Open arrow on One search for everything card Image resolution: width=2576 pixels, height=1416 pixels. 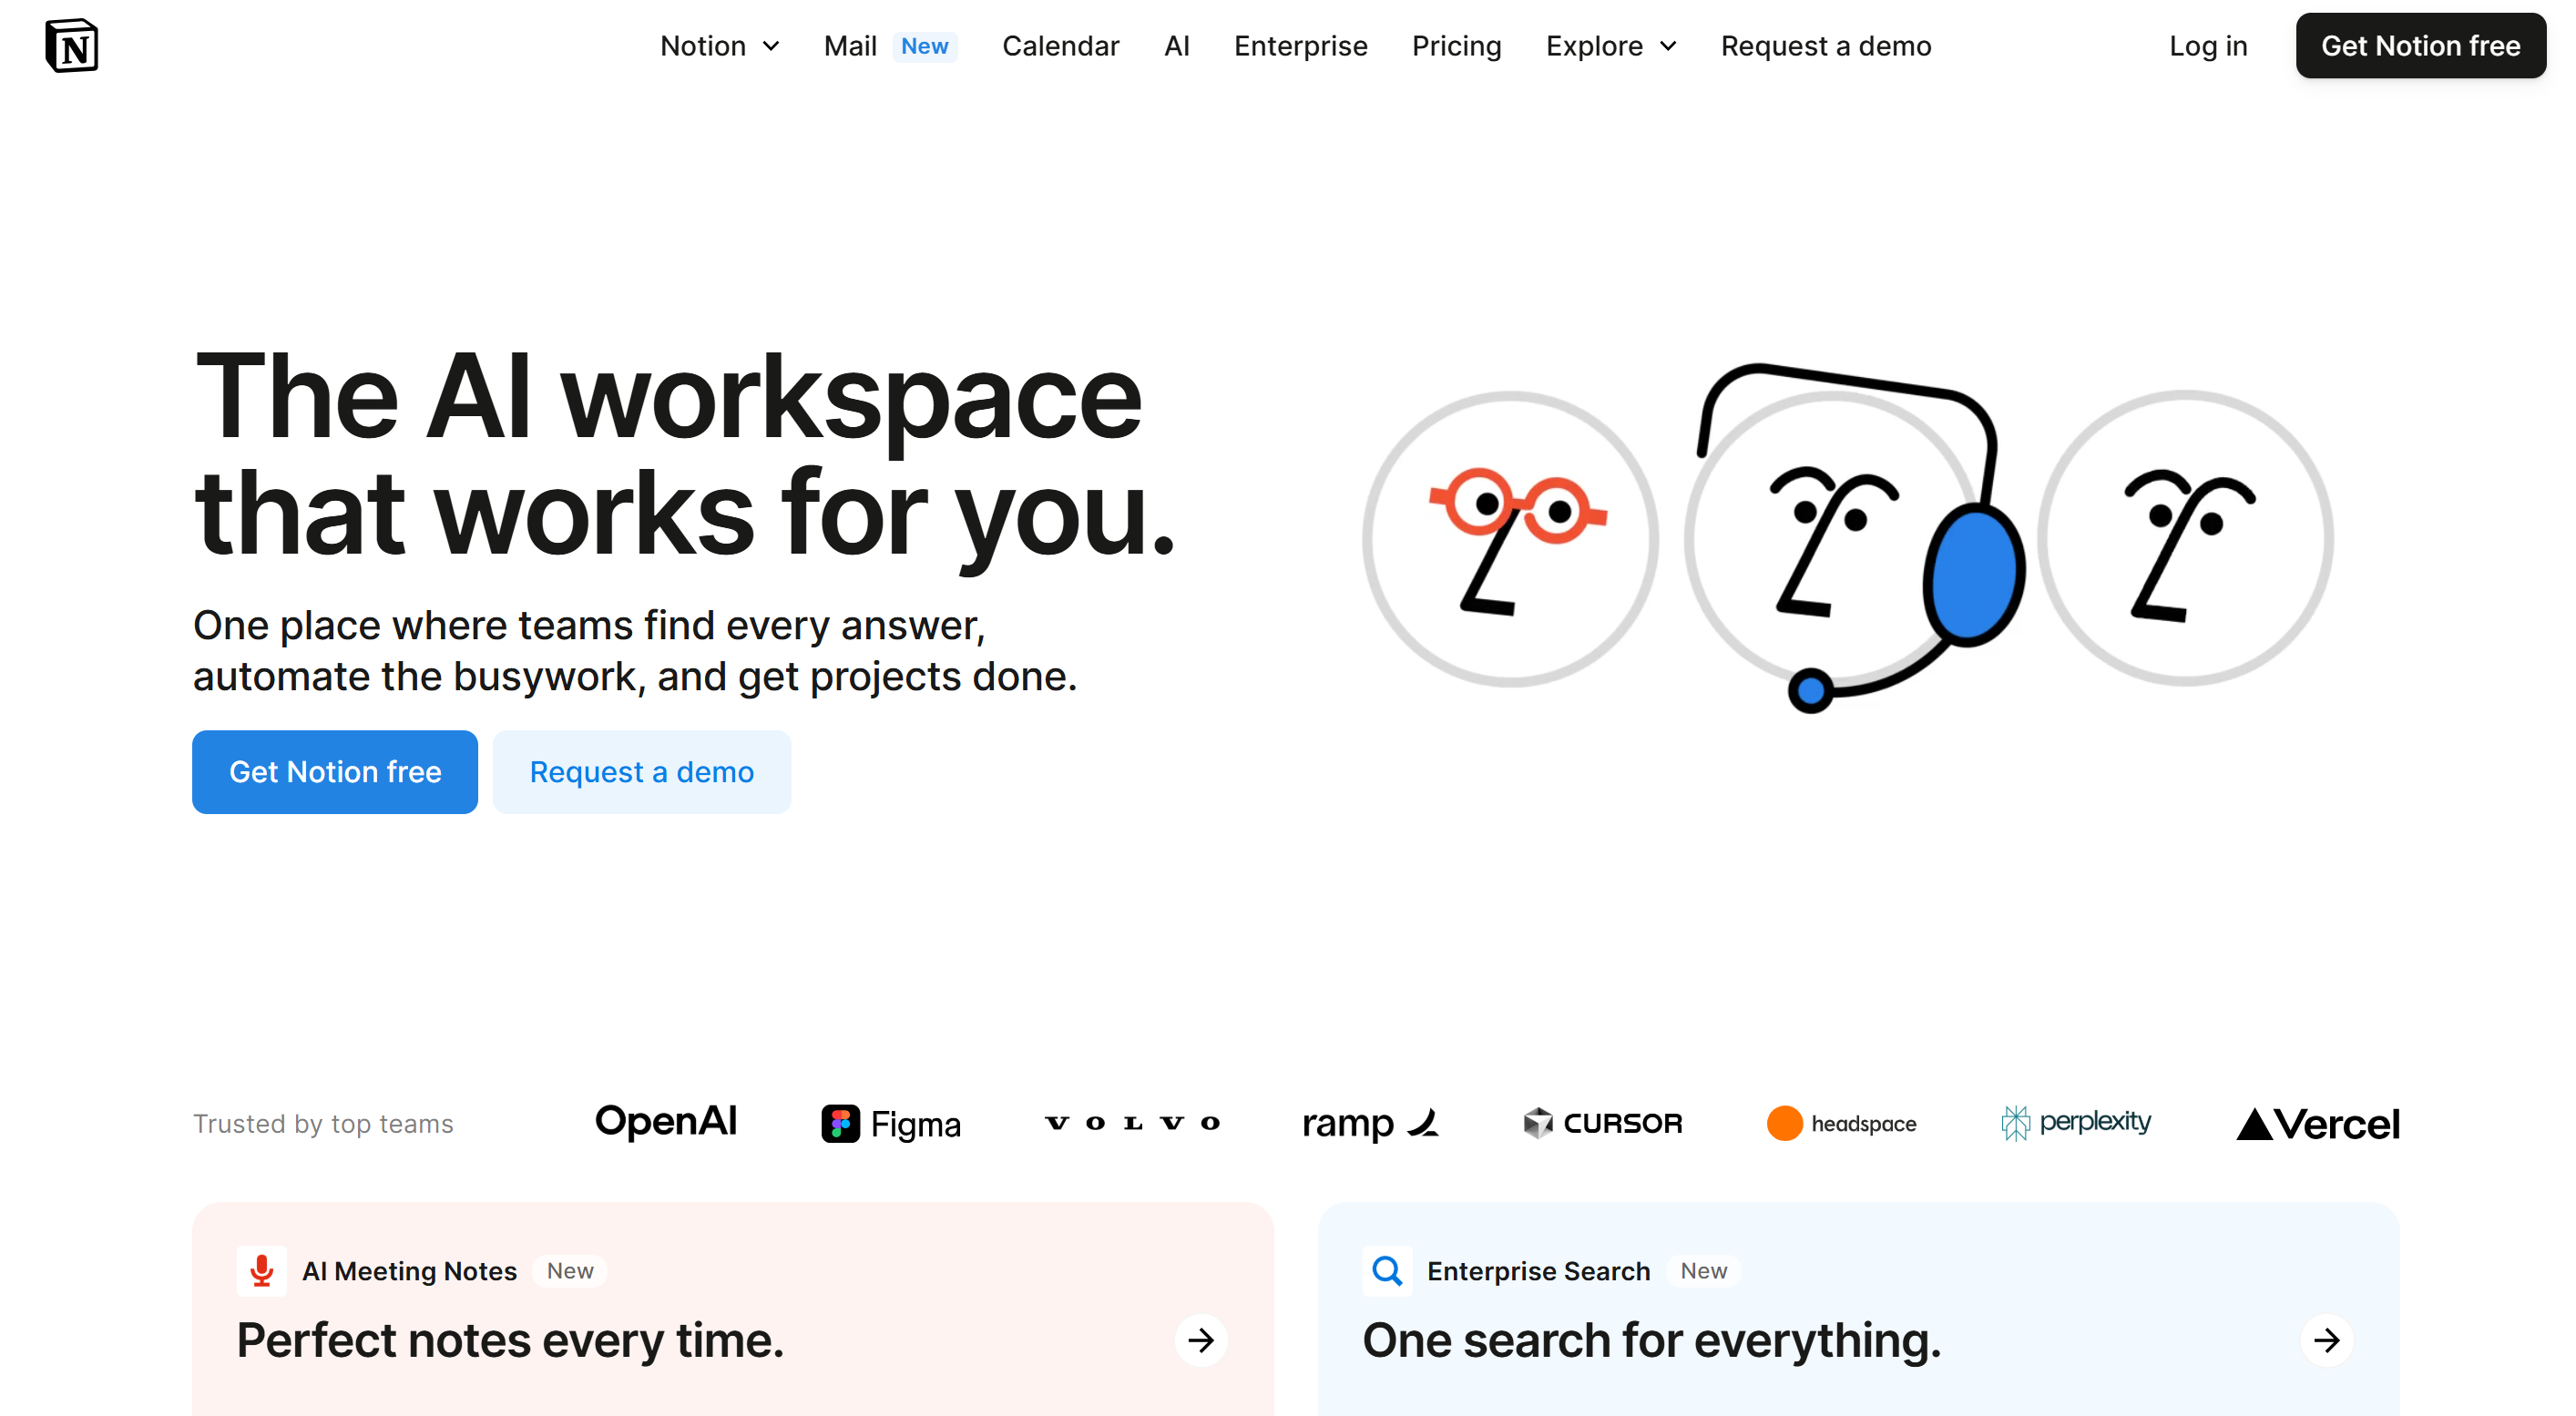tap(2327, 1340)
